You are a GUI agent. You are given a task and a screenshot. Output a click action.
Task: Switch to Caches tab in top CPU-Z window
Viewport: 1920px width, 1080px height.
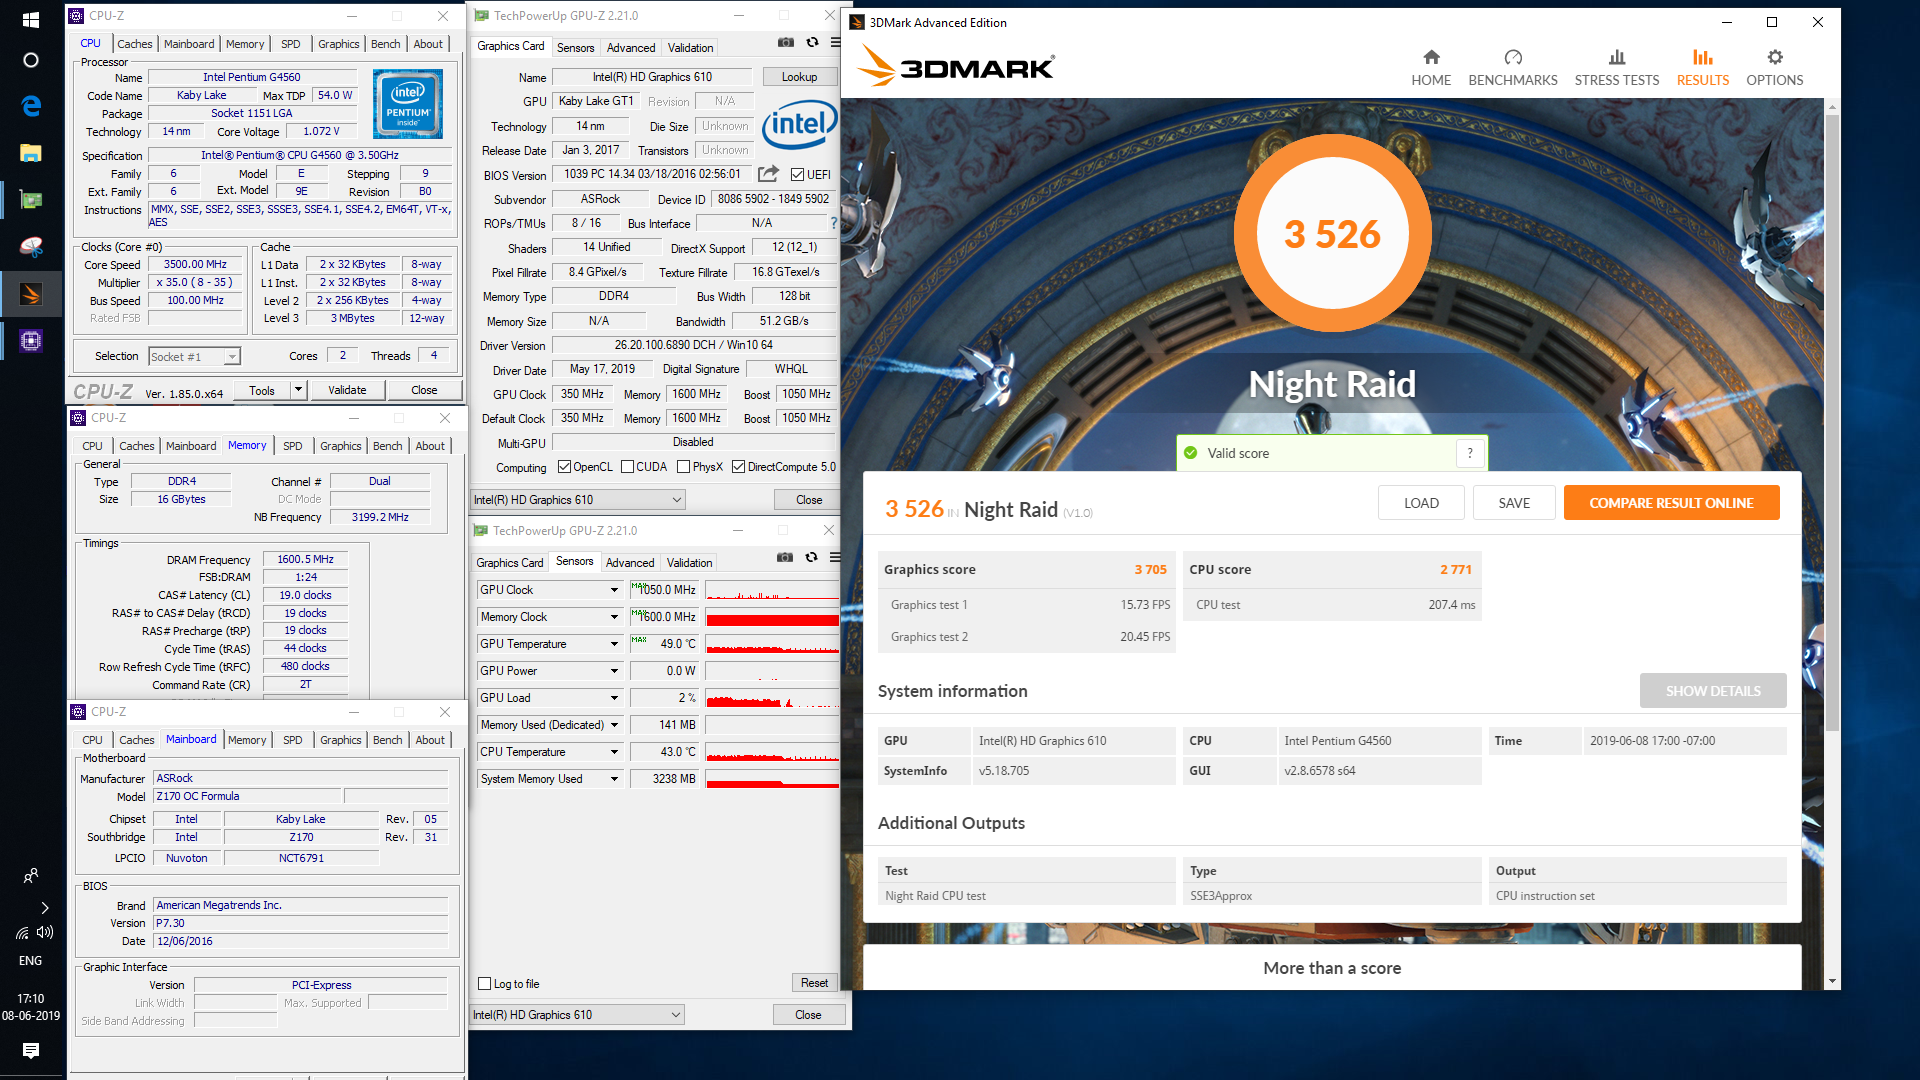135,44
